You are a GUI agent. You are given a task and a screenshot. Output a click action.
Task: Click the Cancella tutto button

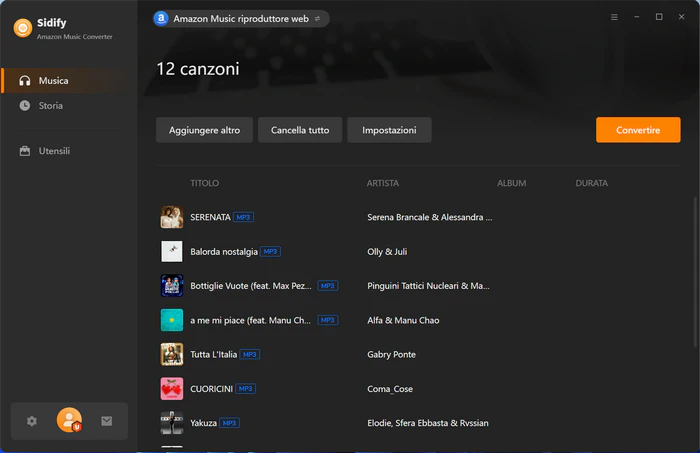click(300, 130)
